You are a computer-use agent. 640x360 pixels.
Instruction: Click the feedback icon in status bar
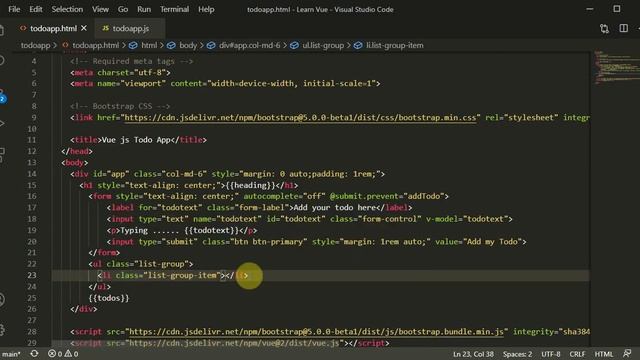click(x=627, y=353)
